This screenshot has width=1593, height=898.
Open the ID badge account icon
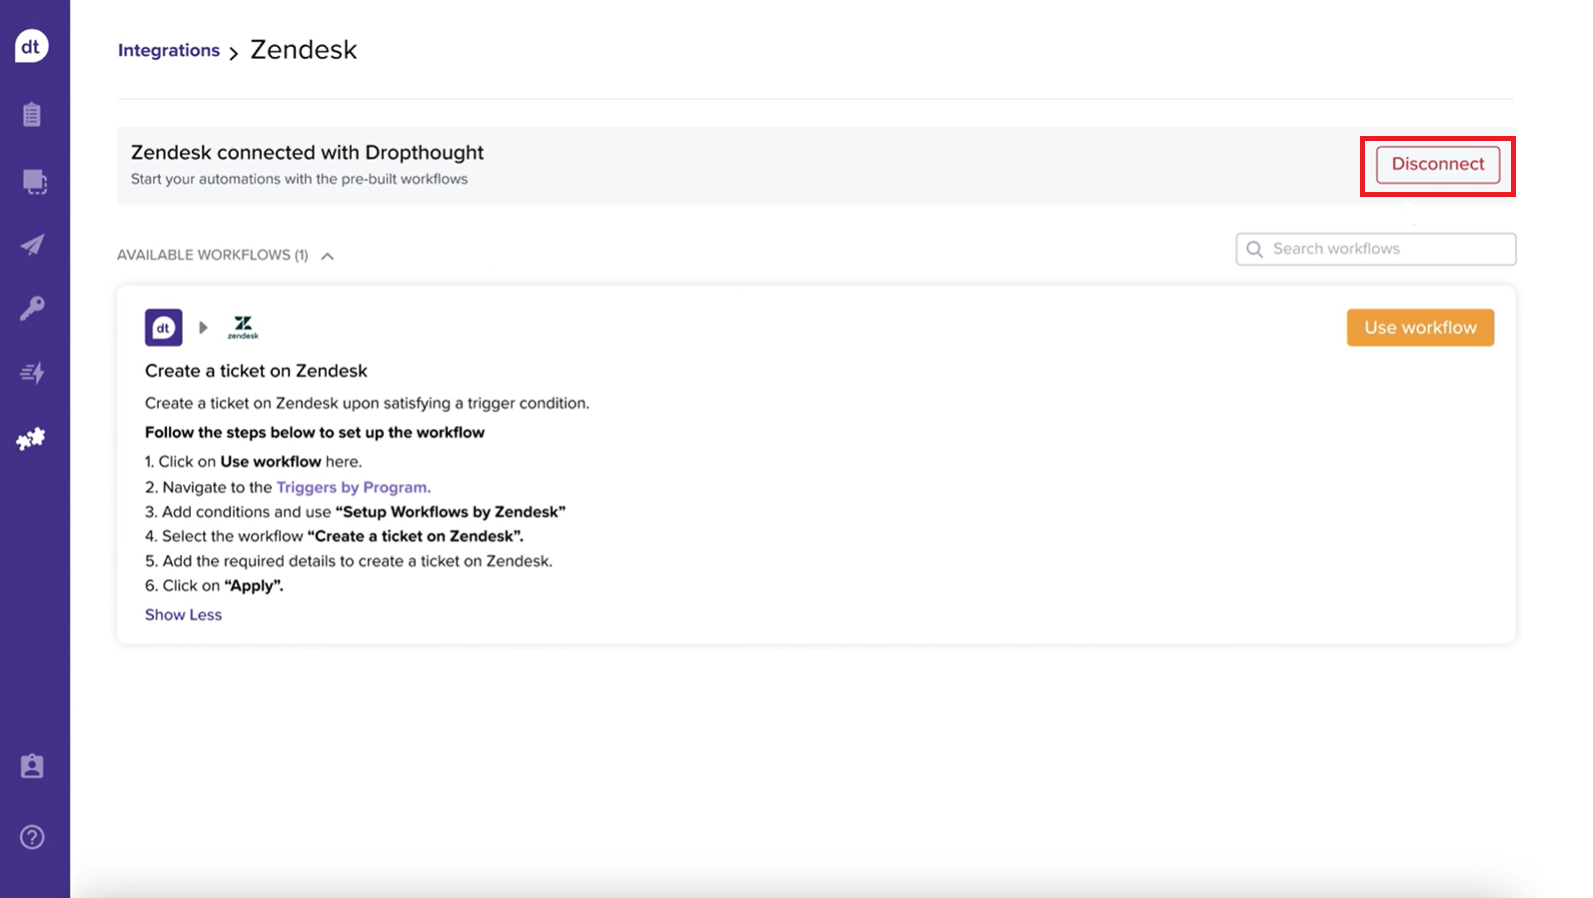[32, 766]
